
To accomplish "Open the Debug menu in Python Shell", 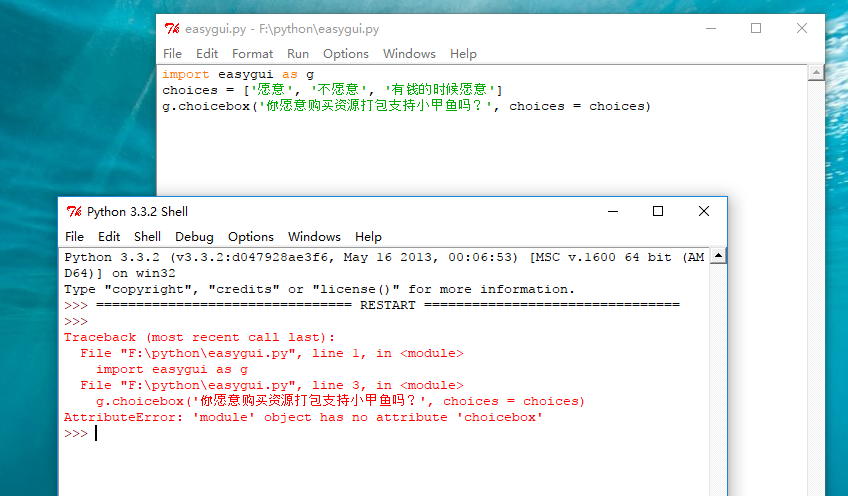I will tap(194, 237).
